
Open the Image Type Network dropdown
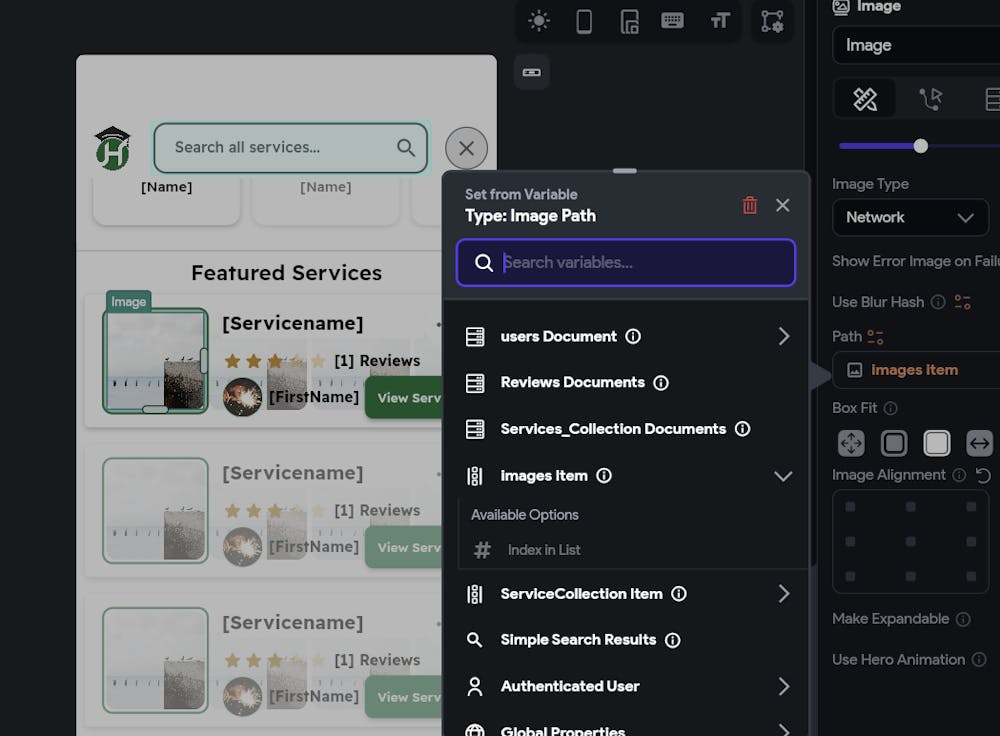pyautogui.click(x=910, y=217)
